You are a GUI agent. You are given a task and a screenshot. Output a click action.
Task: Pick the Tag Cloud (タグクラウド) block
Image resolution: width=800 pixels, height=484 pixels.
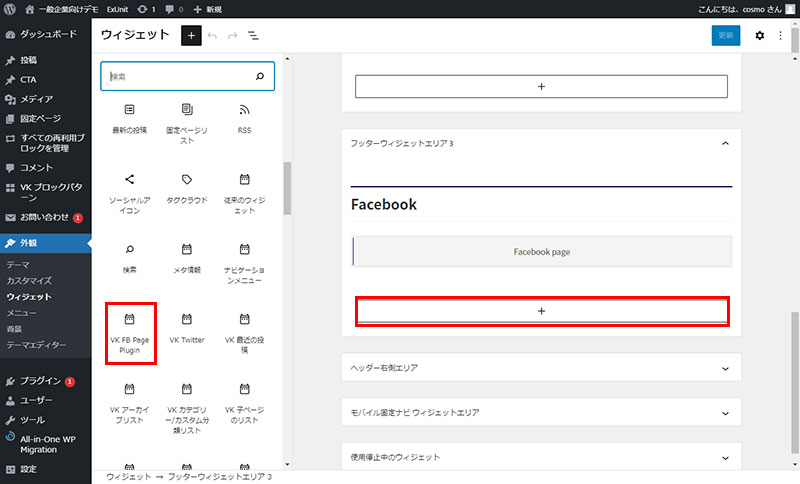click(x=187, y=186)
